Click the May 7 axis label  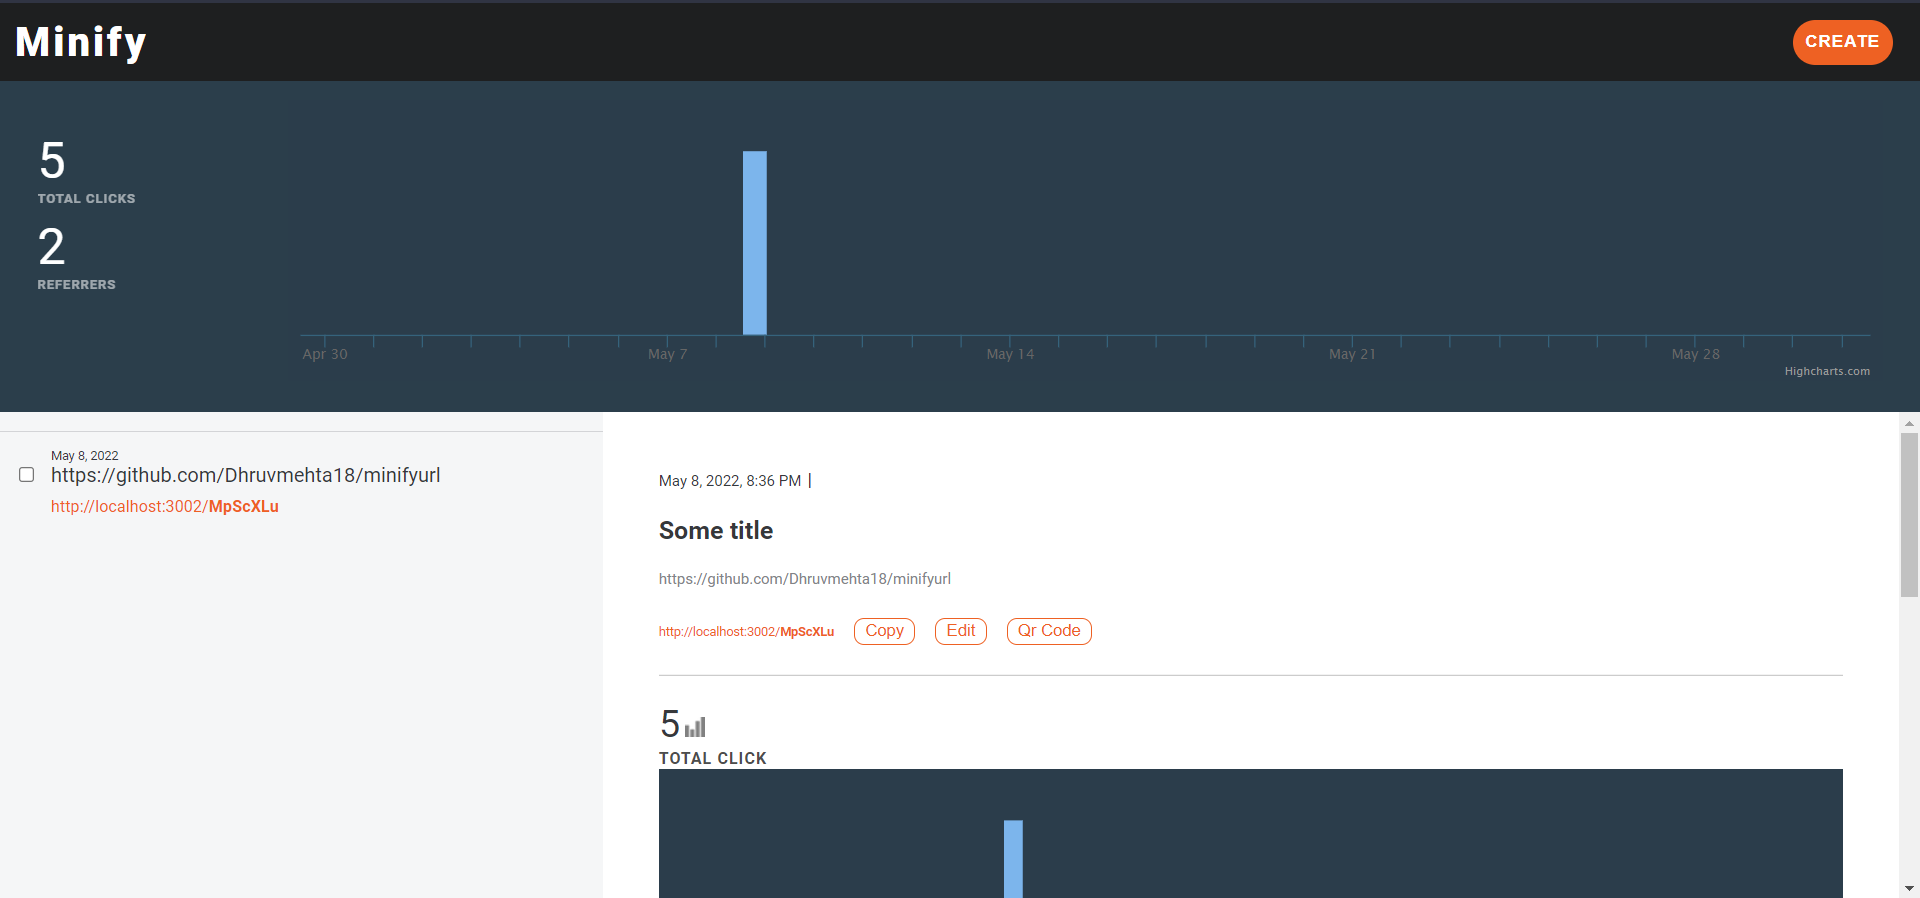[x=668, y=354]
